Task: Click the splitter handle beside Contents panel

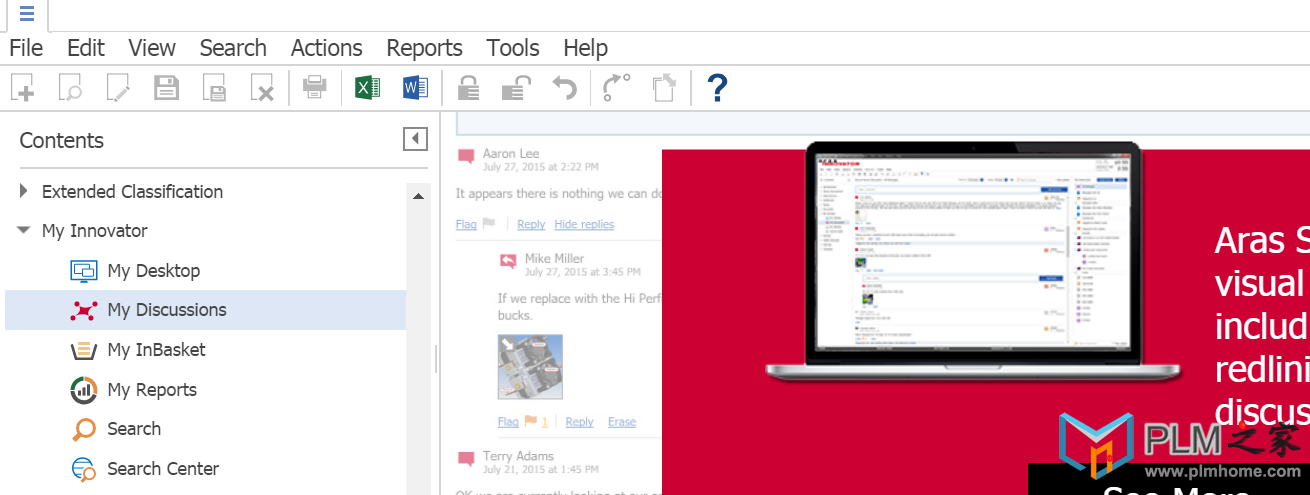Action: coord(436,359)
